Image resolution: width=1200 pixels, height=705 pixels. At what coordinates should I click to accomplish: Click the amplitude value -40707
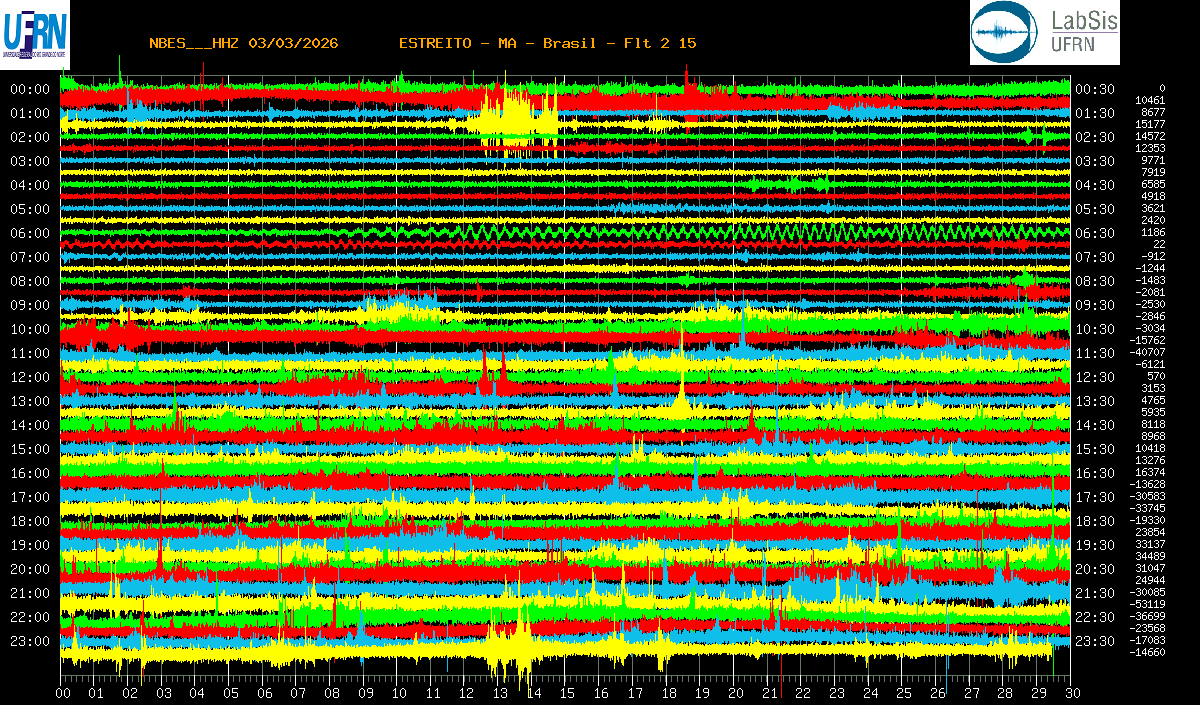pyautogui.click(x=1147, y=352)
